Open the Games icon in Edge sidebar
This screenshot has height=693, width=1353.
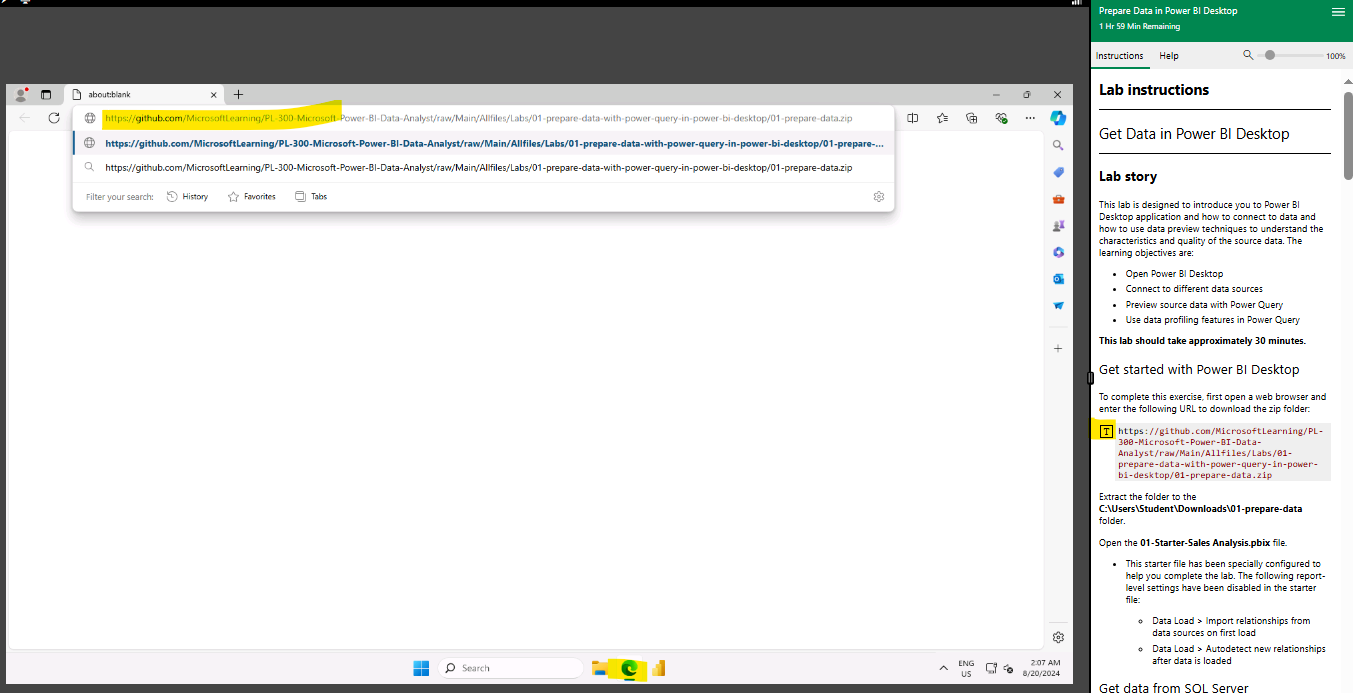point(1058,226)
